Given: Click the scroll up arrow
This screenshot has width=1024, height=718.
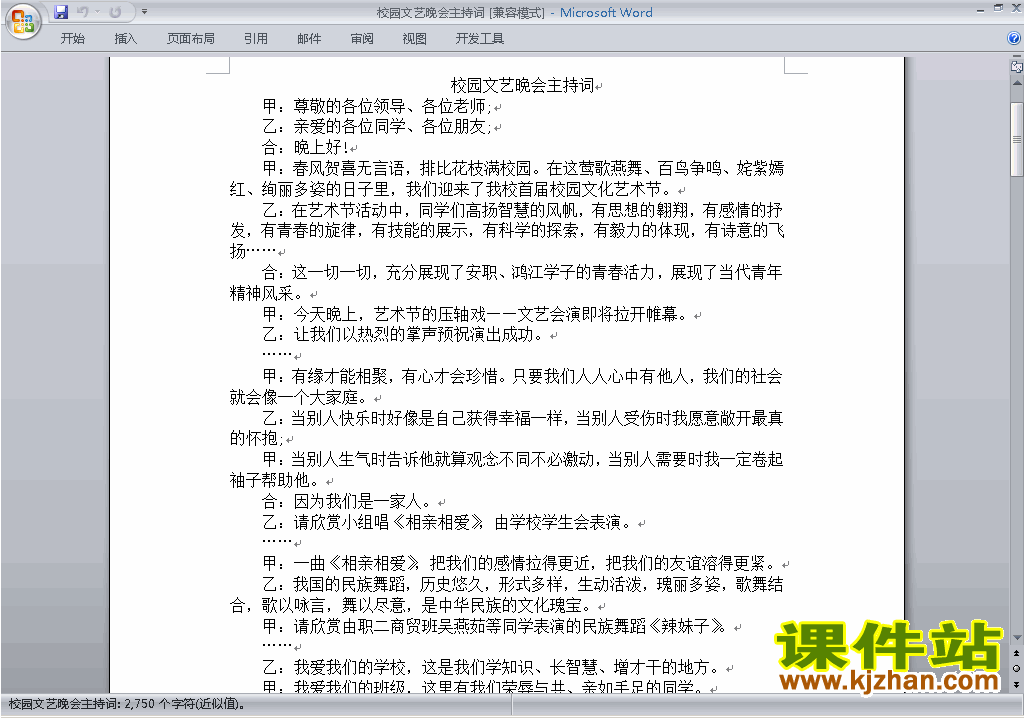Looking at the screenshot, I should [x=1016, y=84].
